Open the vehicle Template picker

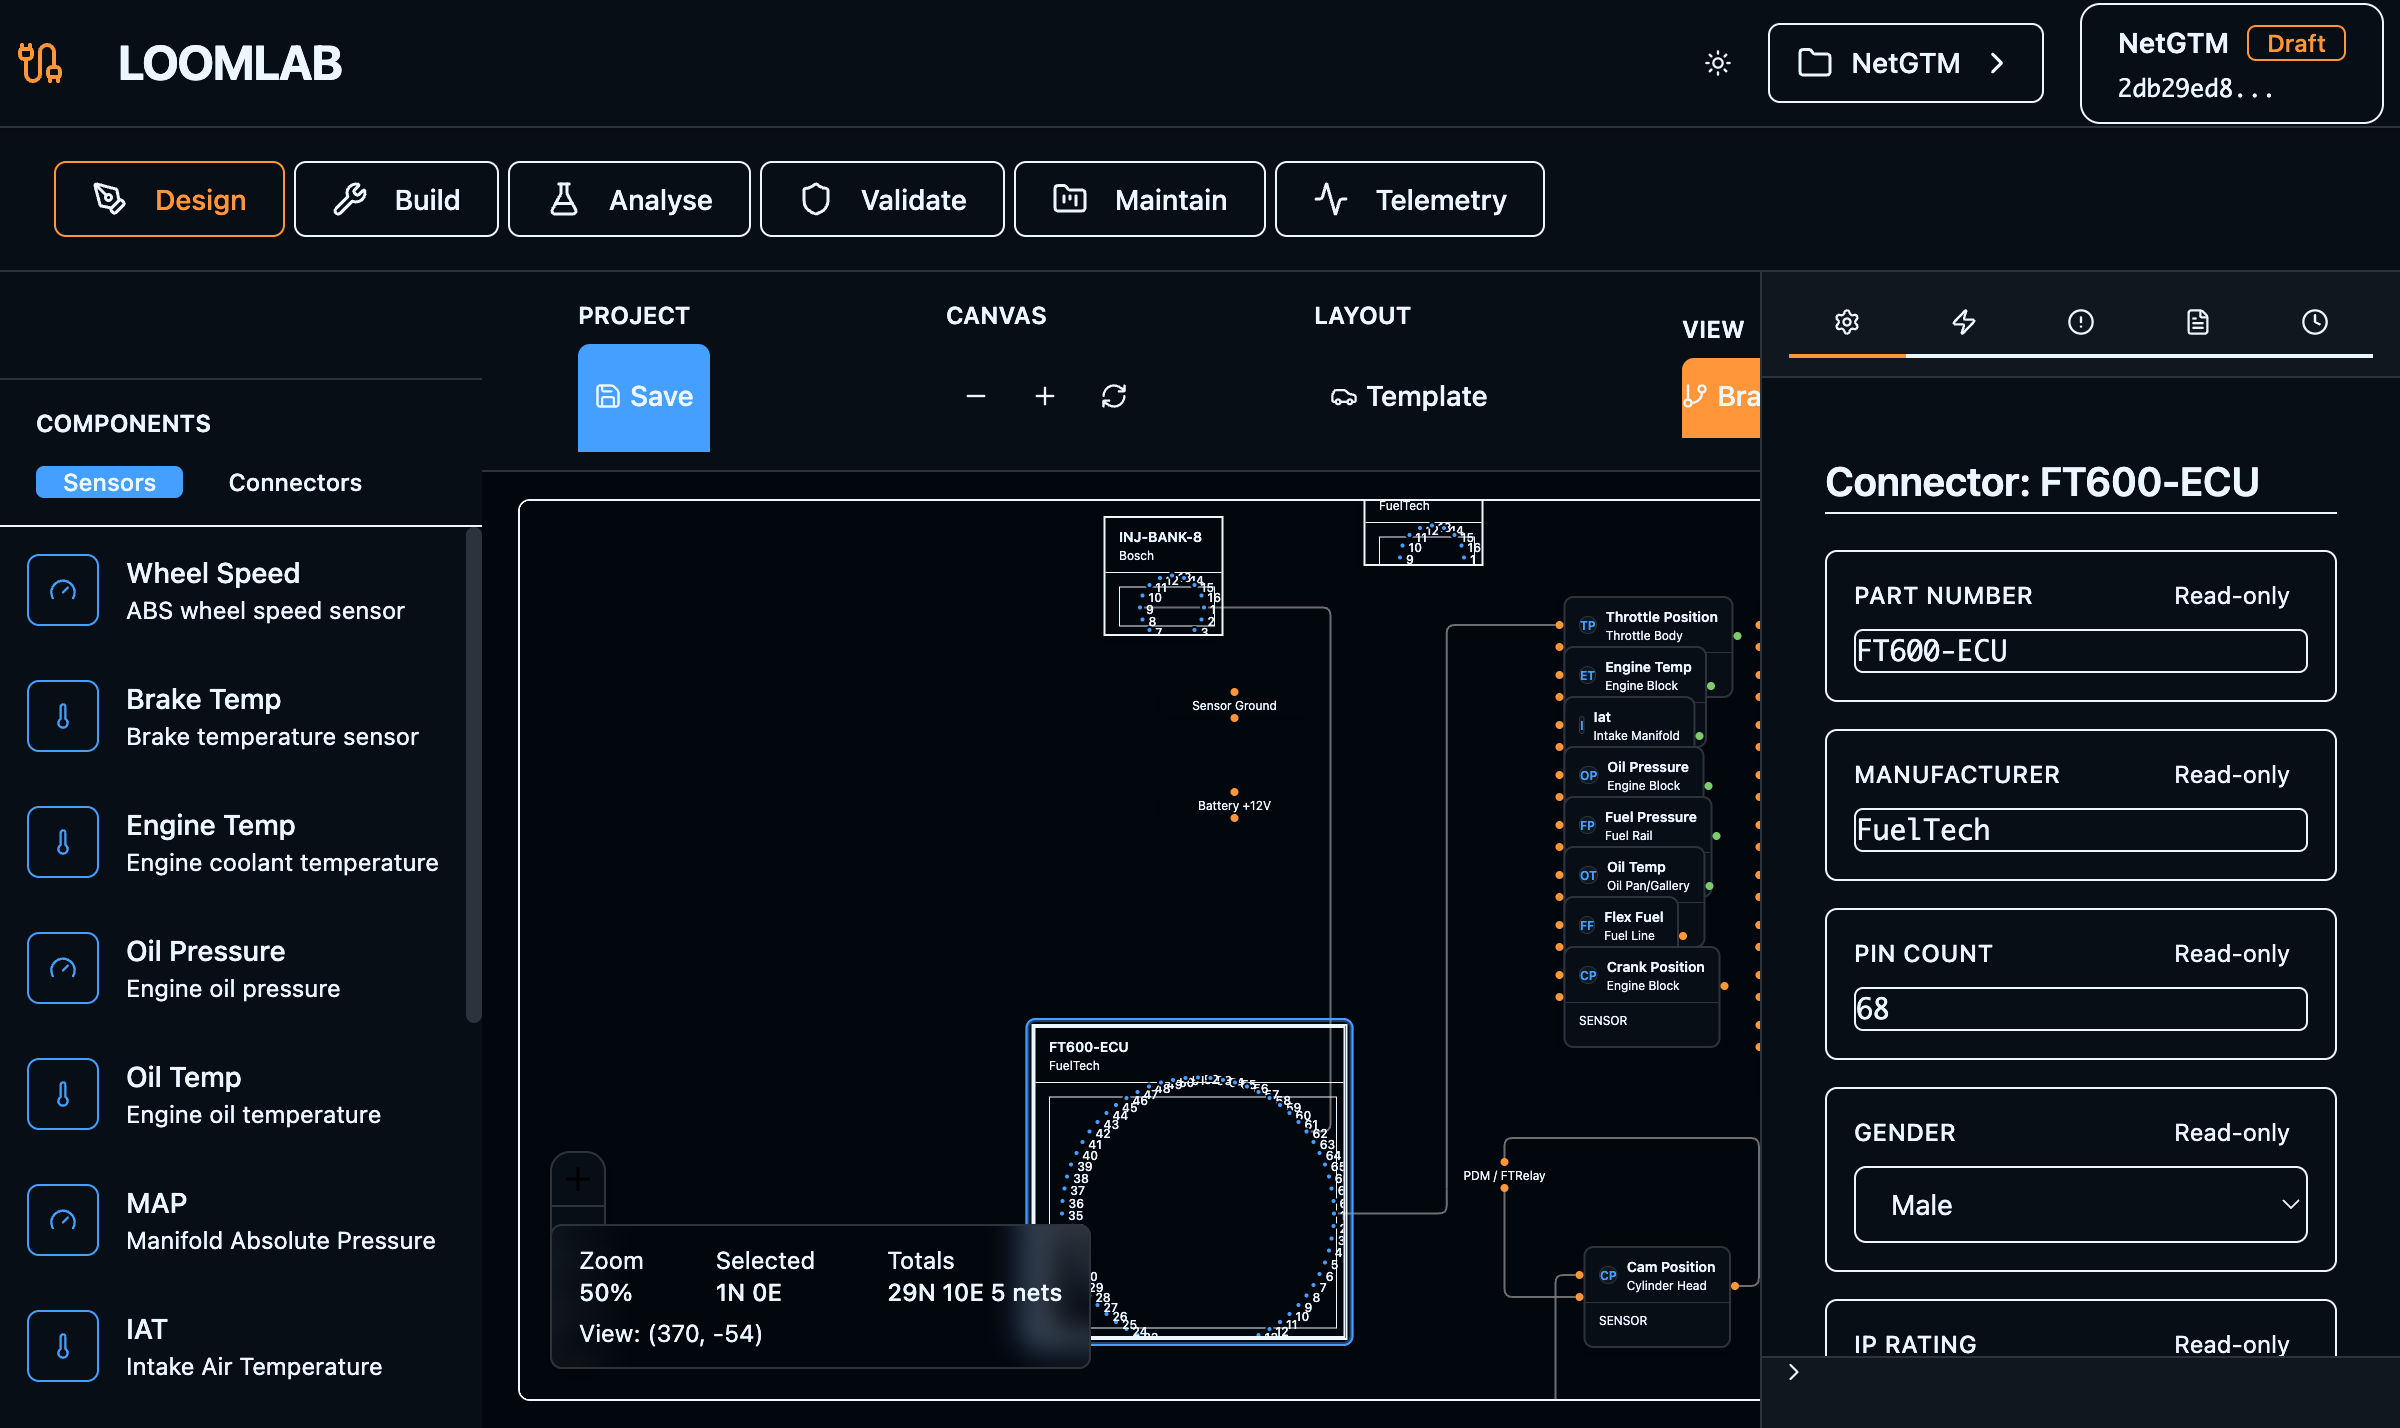1408,396
